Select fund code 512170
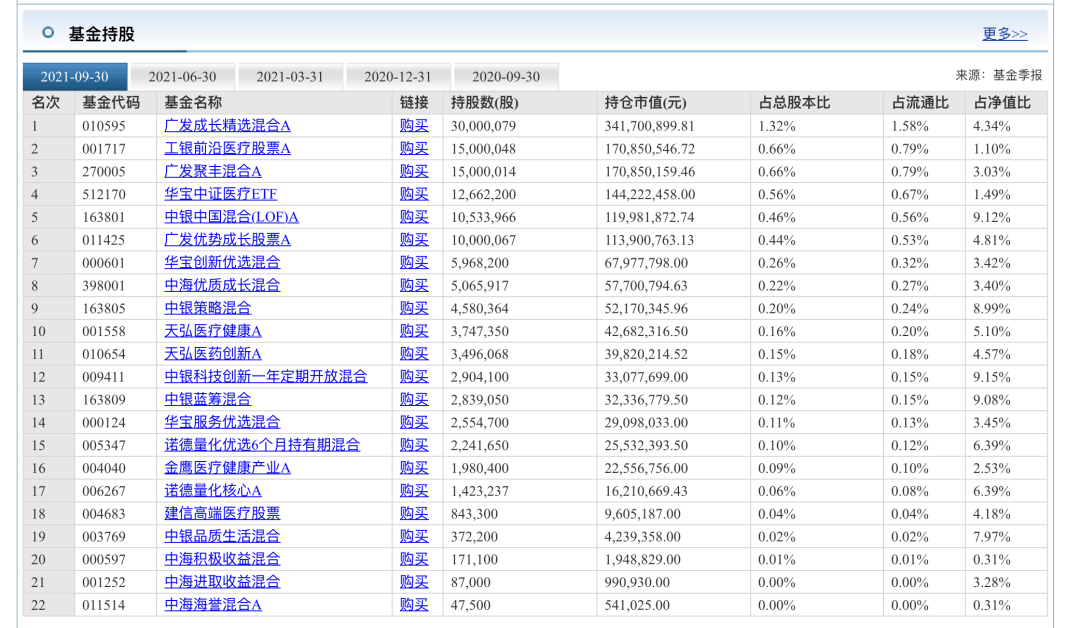Screen dimensions: 1080x628 coord(104,194)
